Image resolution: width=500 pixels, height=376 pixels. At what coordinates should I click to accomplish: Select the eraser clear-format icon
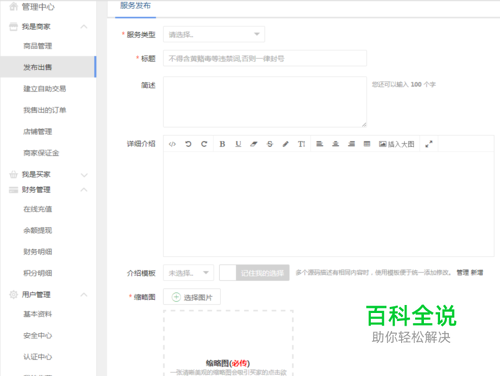pos(254,144)
